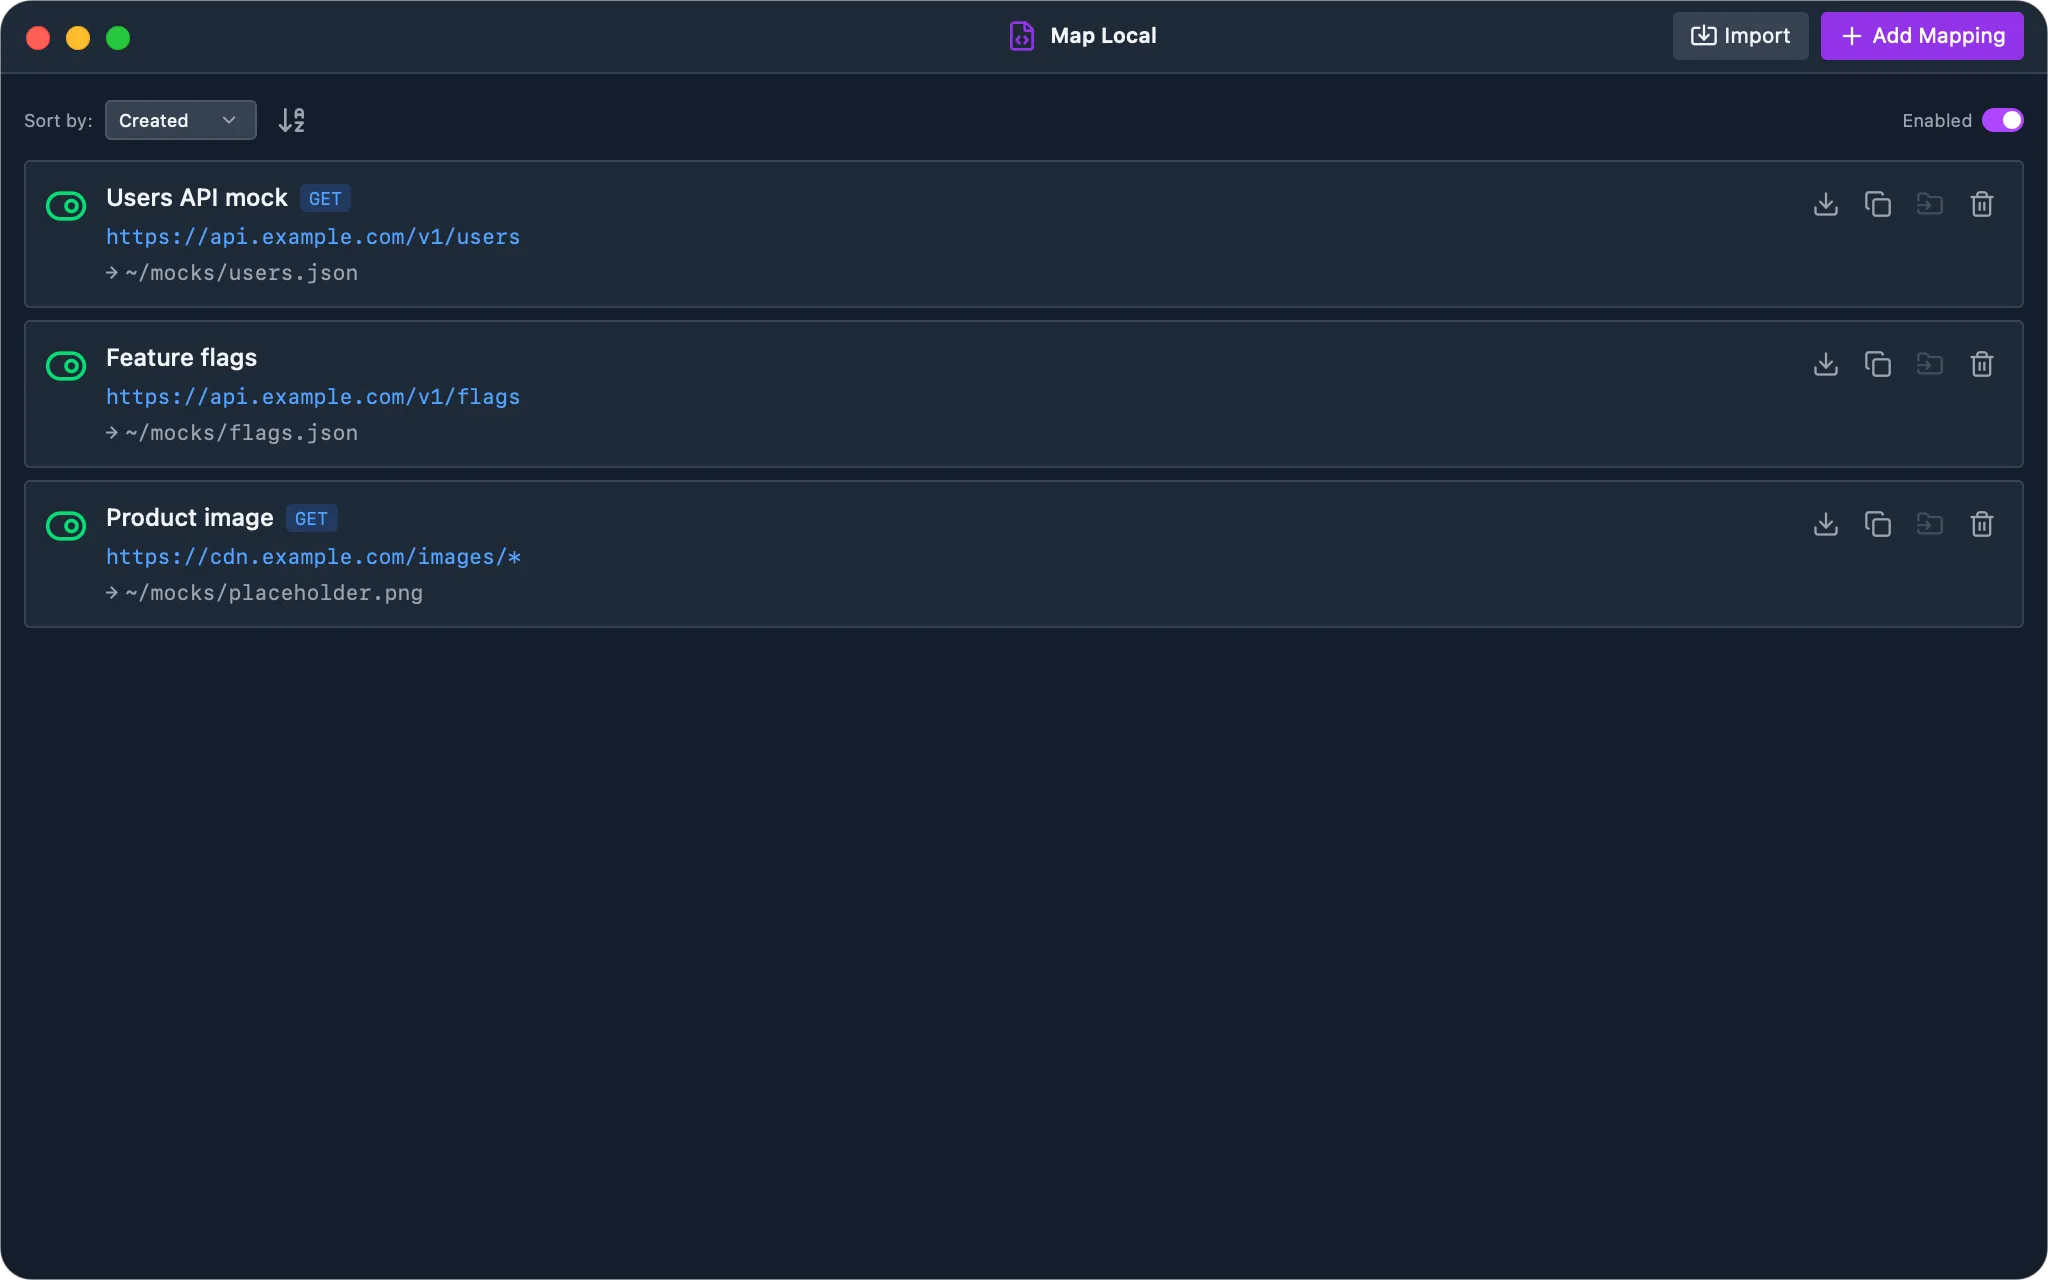Screen dimensions: 2048x1280
Task: Select the Feature flags mapping row title
Action: pos(181,358)
